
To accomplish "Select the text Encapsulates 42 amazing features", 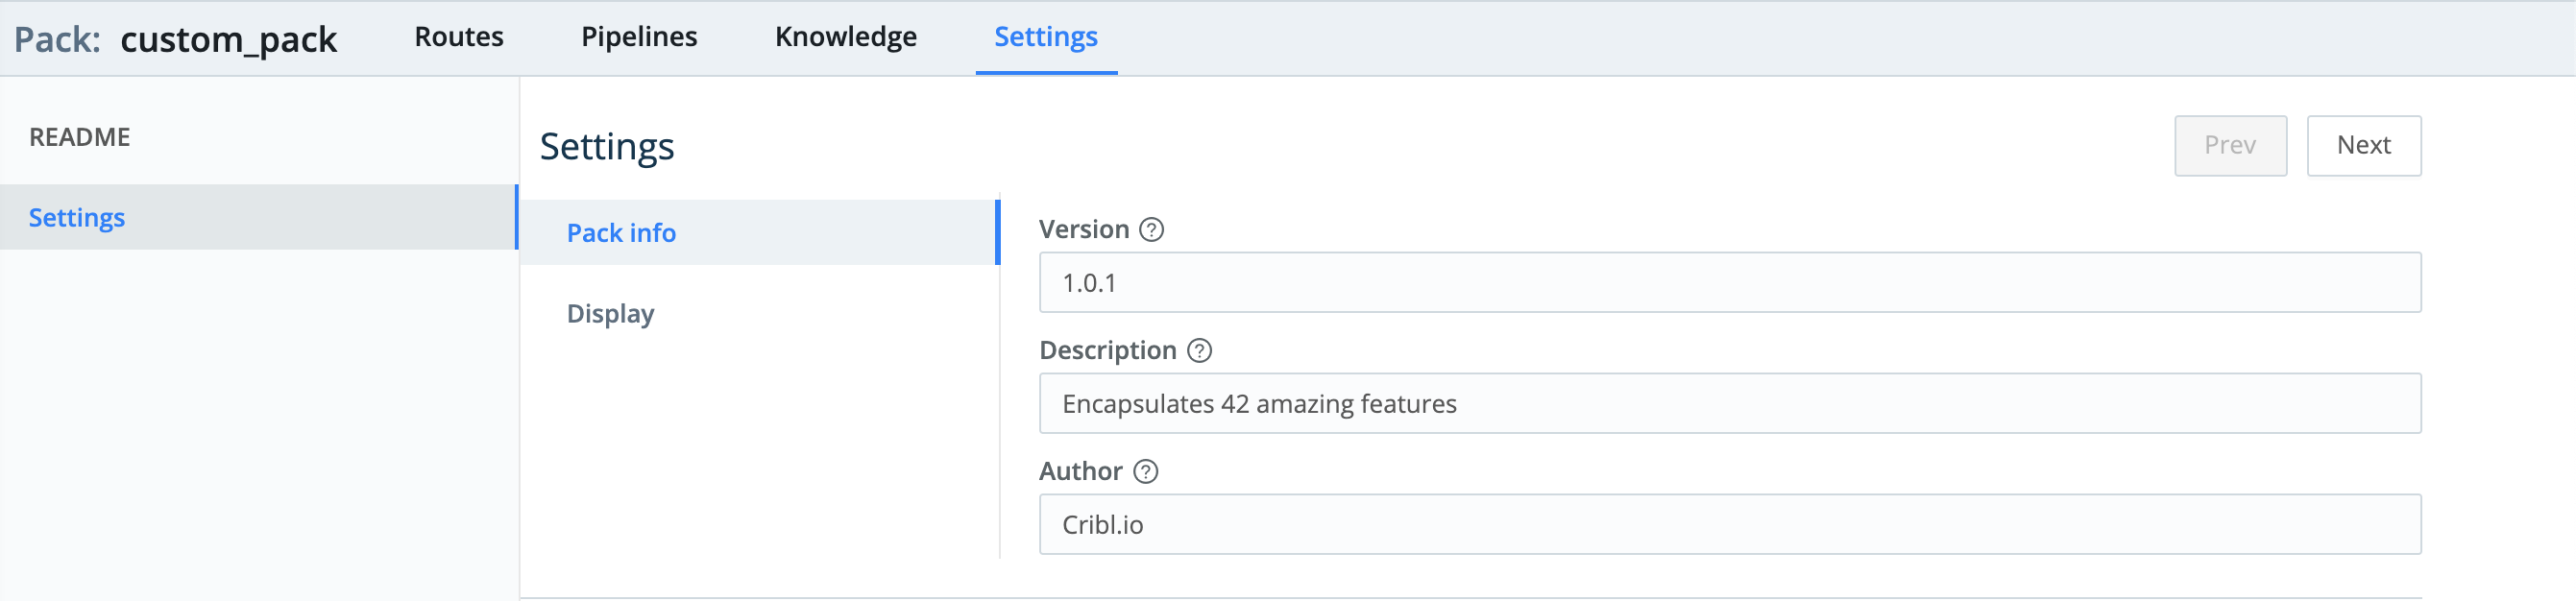I will tap(1259, 403).
